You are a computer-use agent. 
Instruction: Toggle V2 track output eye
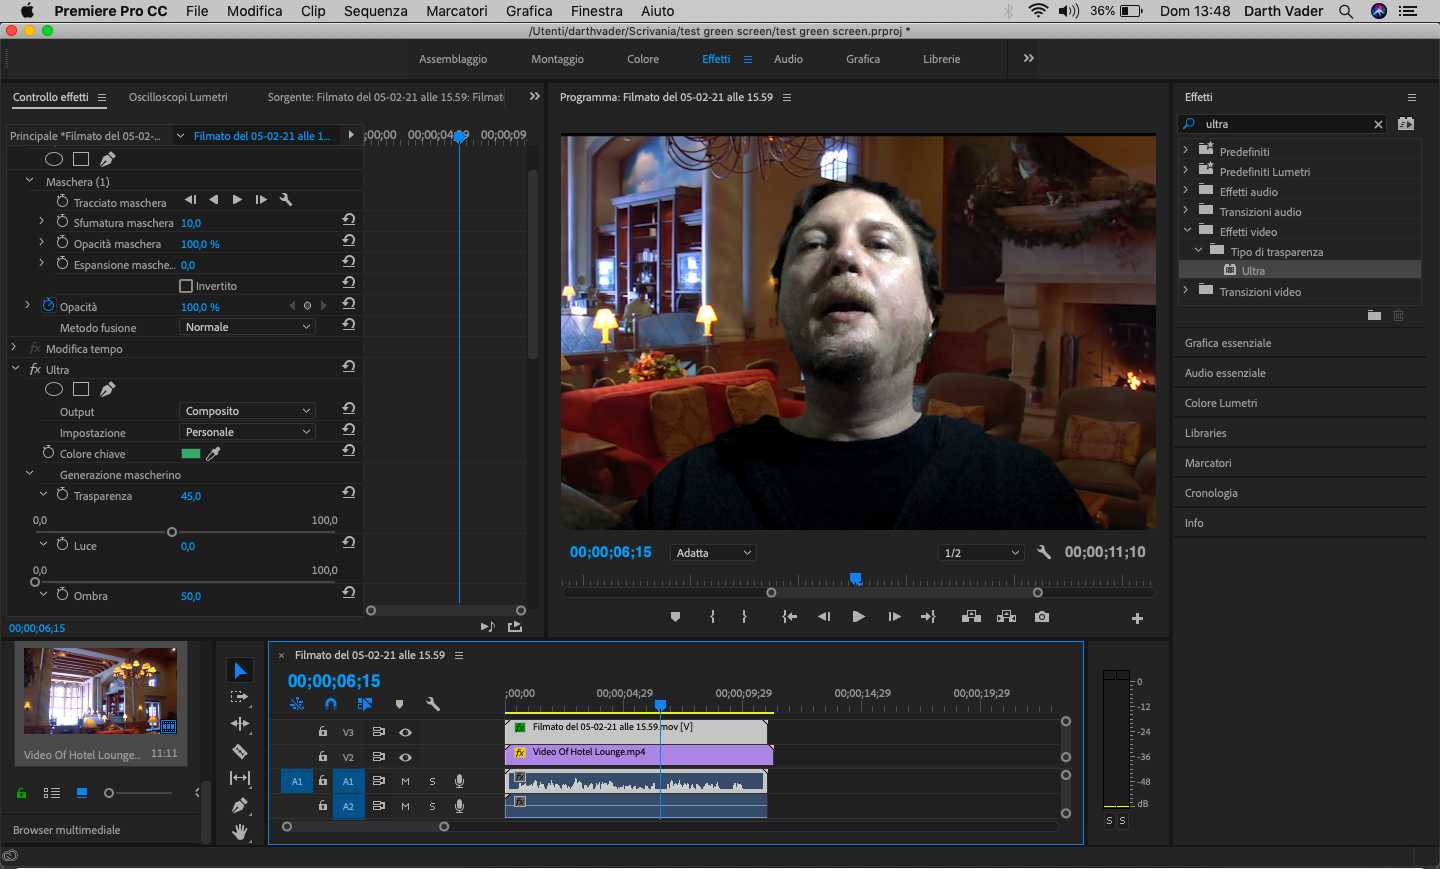tap(405, 757)
